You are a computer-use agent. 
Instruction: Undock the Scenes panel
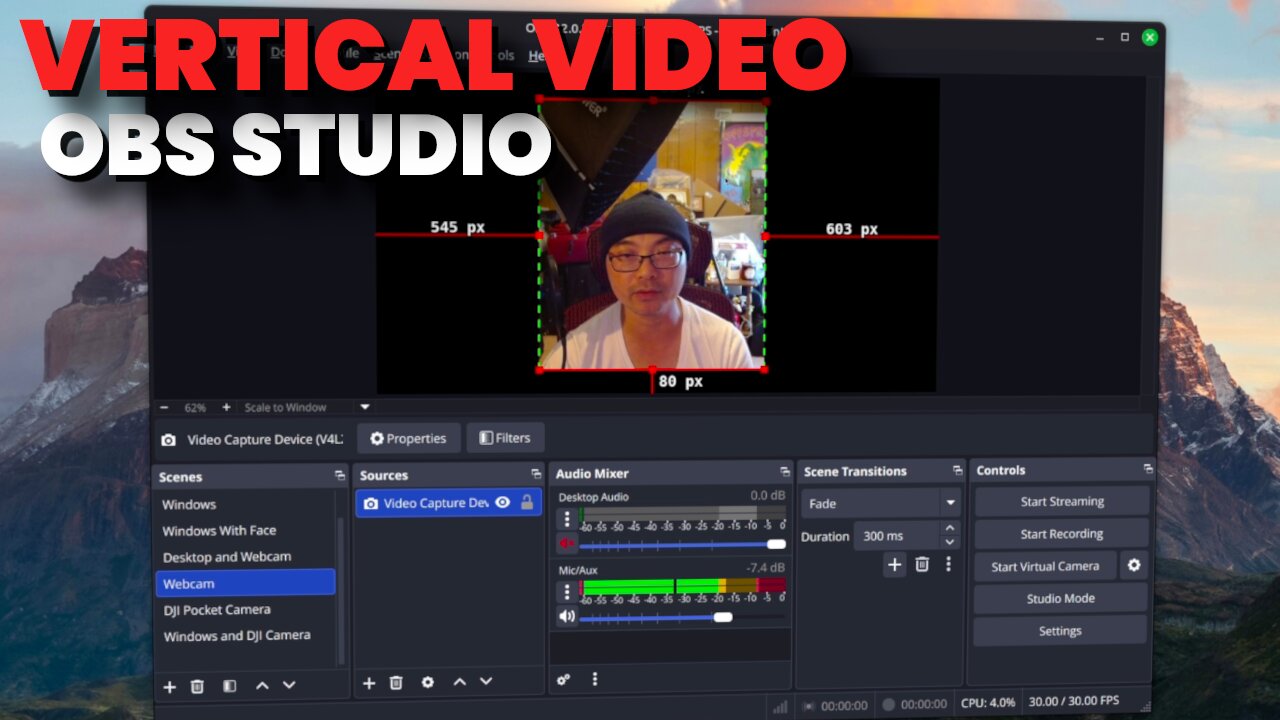341,476
